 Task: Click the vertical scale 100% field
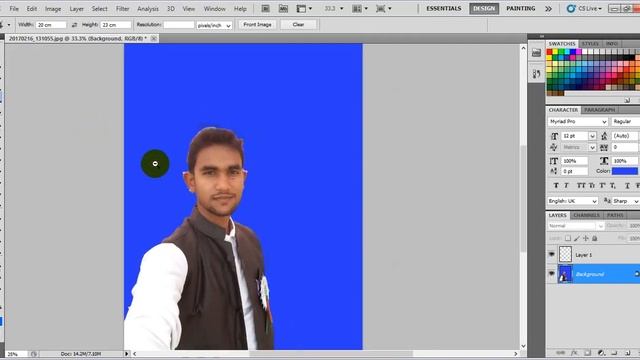(x=574, y=161)
